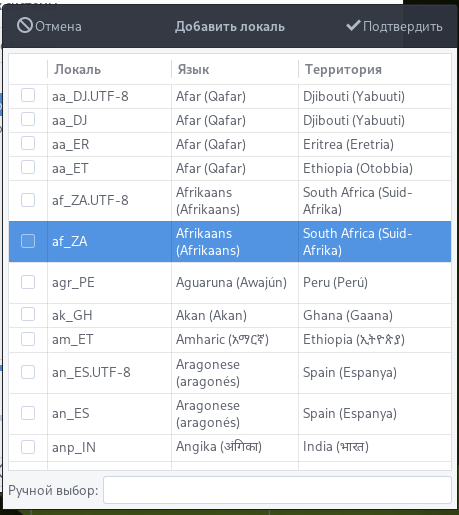This screenshot has height=515, width=459.
Task: Select the ak_GH Akan row
Action: [230, 315]
